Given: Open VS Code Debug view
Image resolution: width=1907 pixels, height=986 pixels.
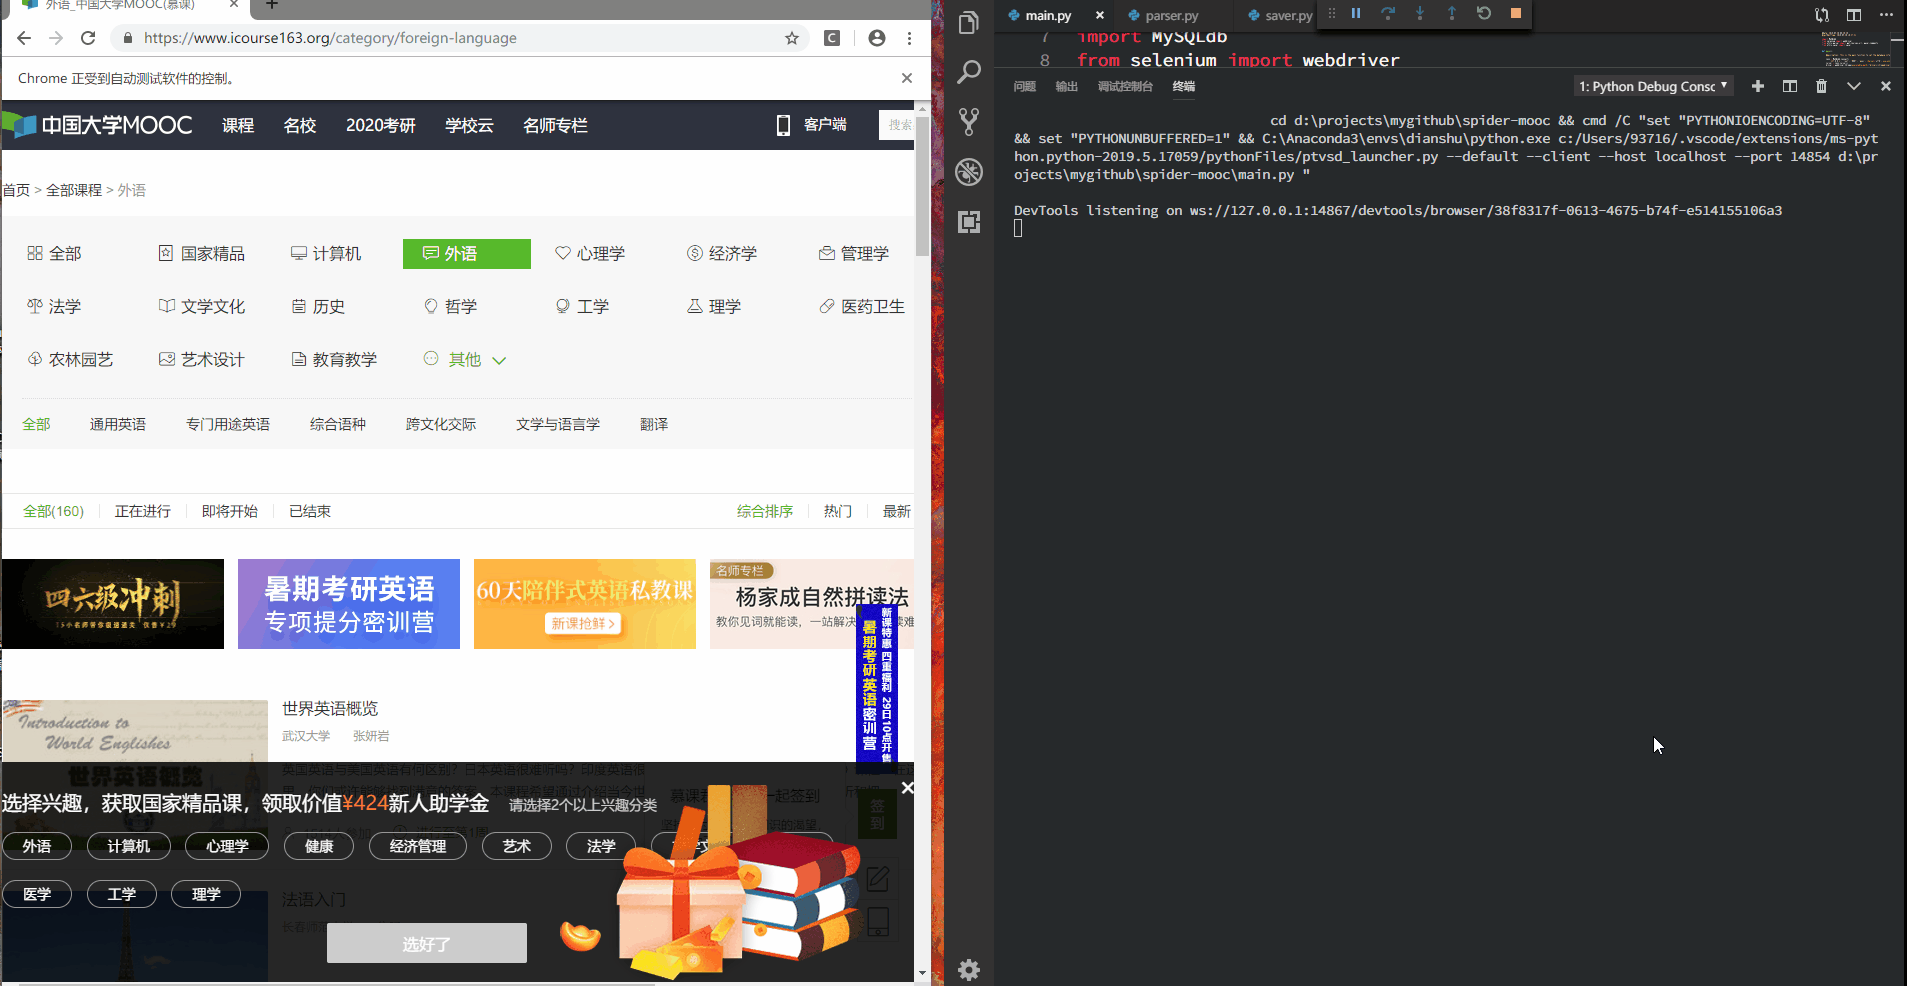Looking at the screenshot, I should click(968, 172).
